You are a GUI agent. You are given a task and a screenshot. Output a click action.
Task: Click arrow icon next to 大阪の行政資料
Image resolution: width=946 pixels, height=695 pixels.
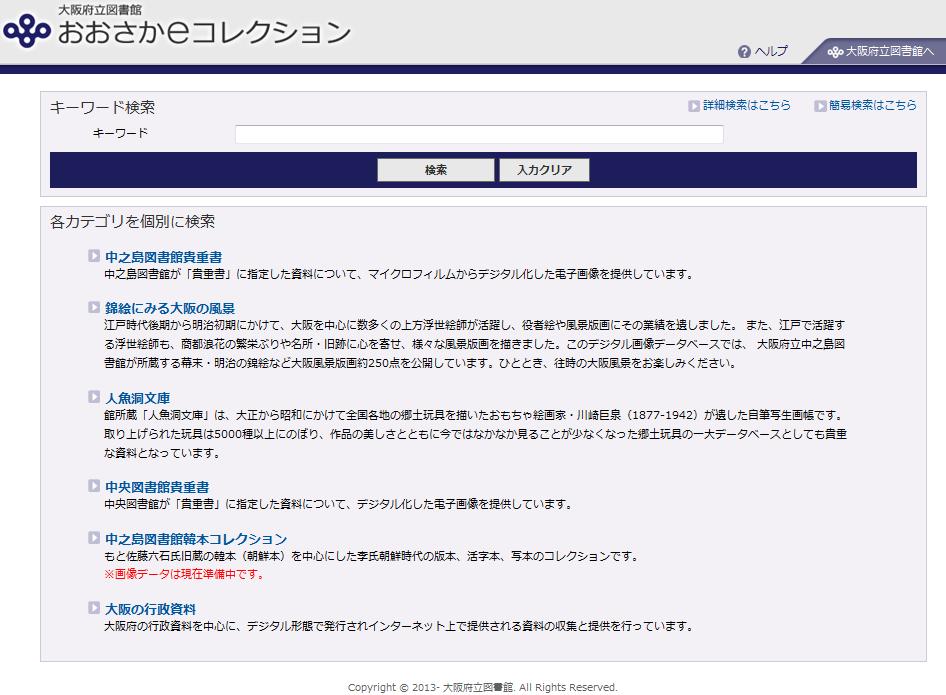94,608
